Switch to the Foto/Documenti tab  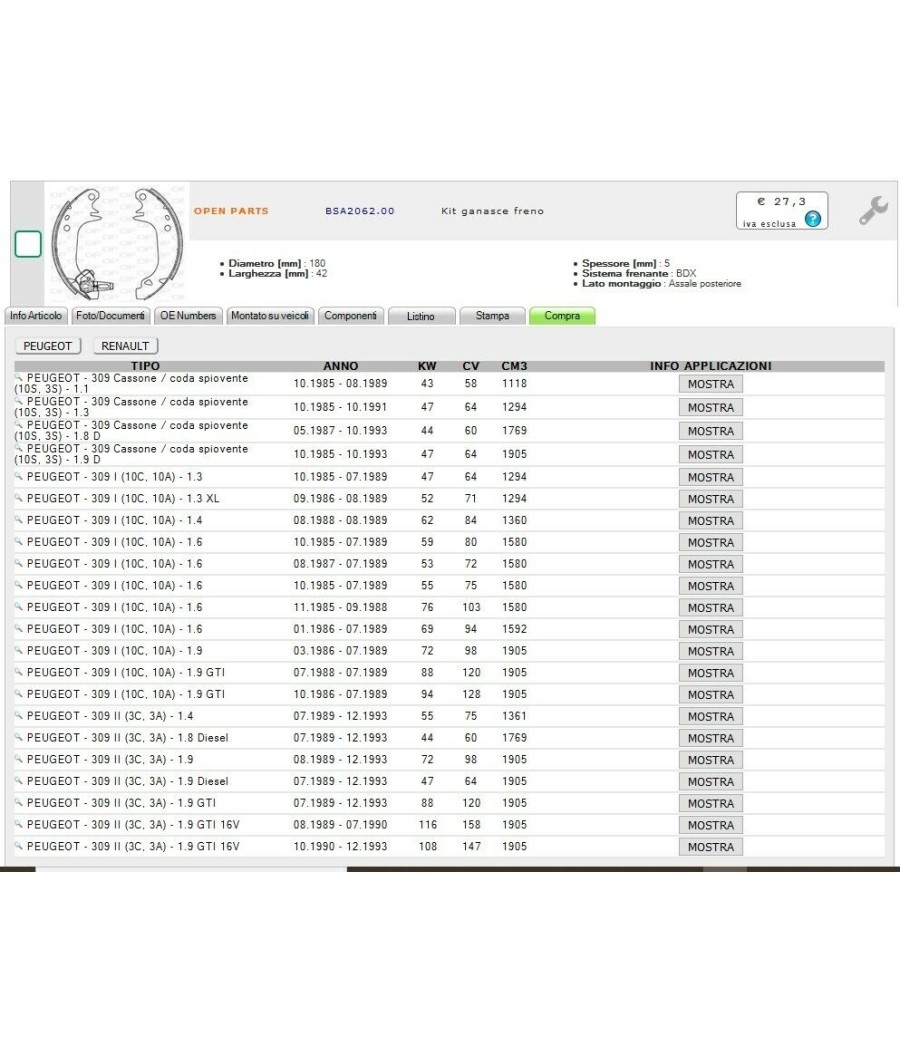click(110, 315)
